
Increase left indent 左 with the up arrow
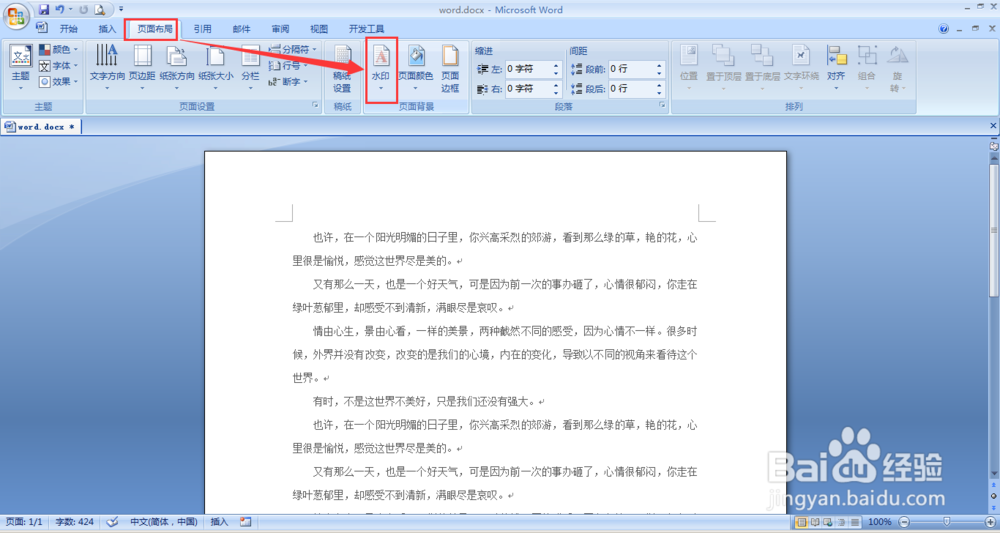click(556, 65)
